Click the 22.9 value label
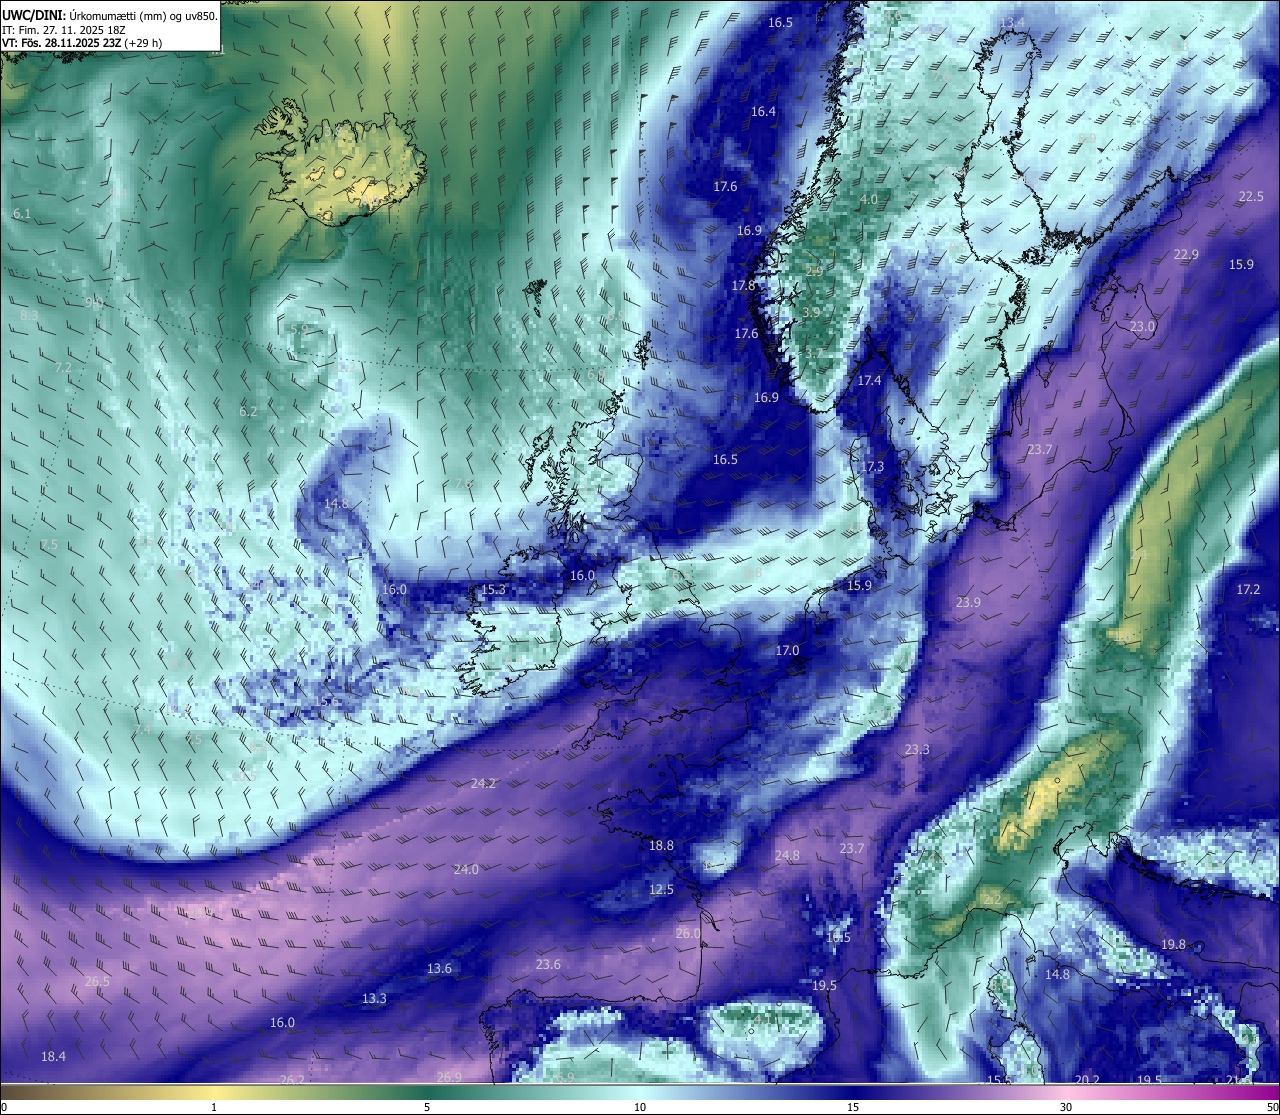This screenshot has width=1280, height=1115. [1185, 255]
